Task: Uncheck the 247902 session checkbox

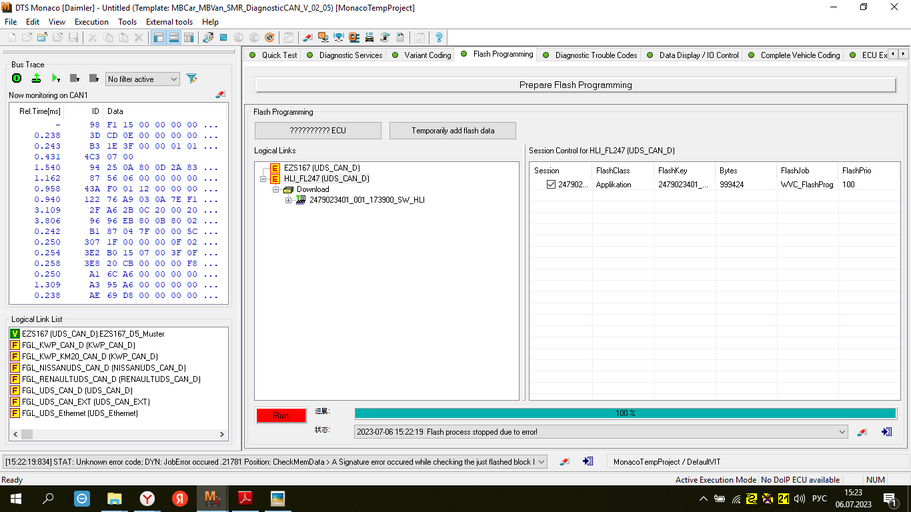Action: [551, 184]
